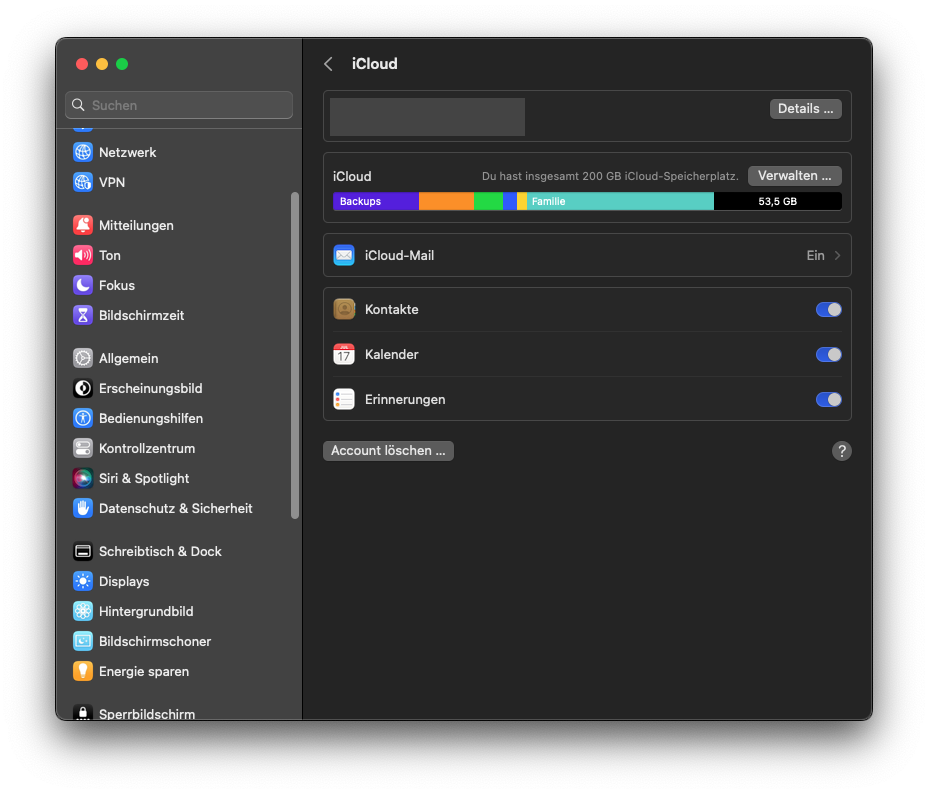Click the Allgemein gear icon
The image size is (928, 794).
point(83,359)
